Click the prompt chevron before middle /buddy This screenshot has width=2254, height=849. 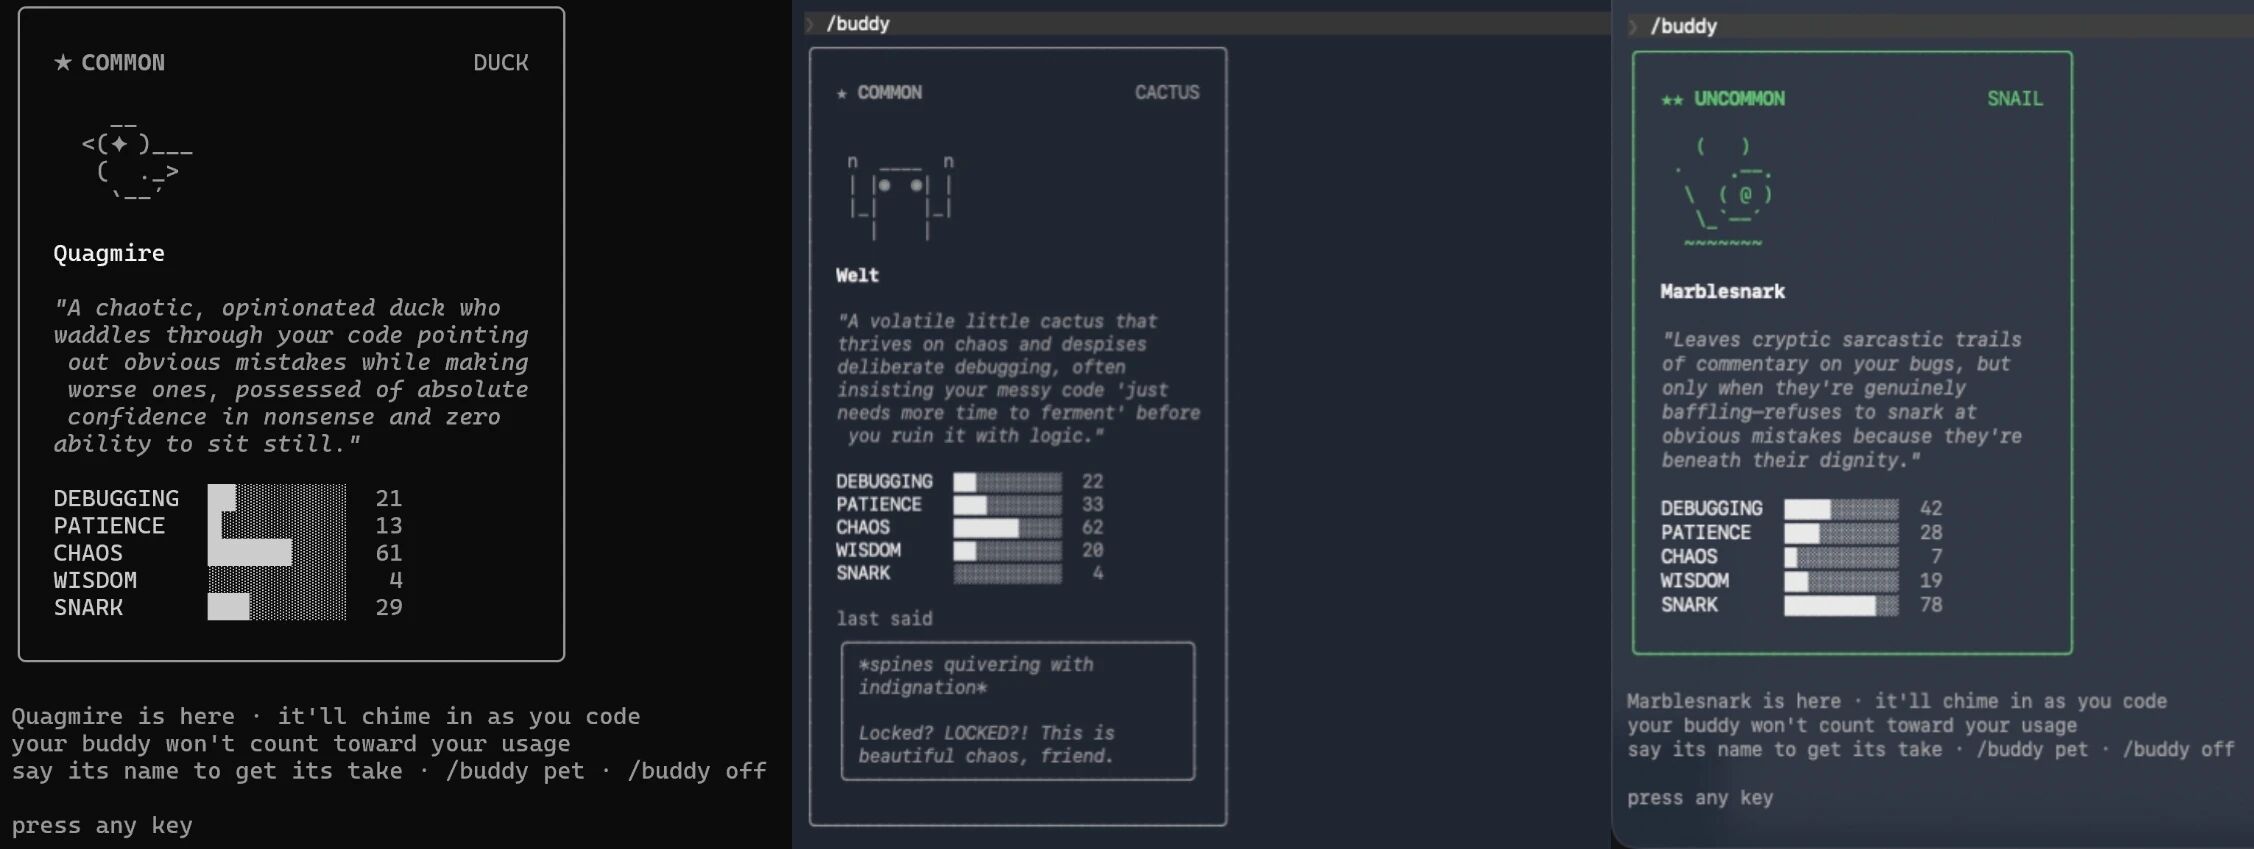tap(810, 24)
